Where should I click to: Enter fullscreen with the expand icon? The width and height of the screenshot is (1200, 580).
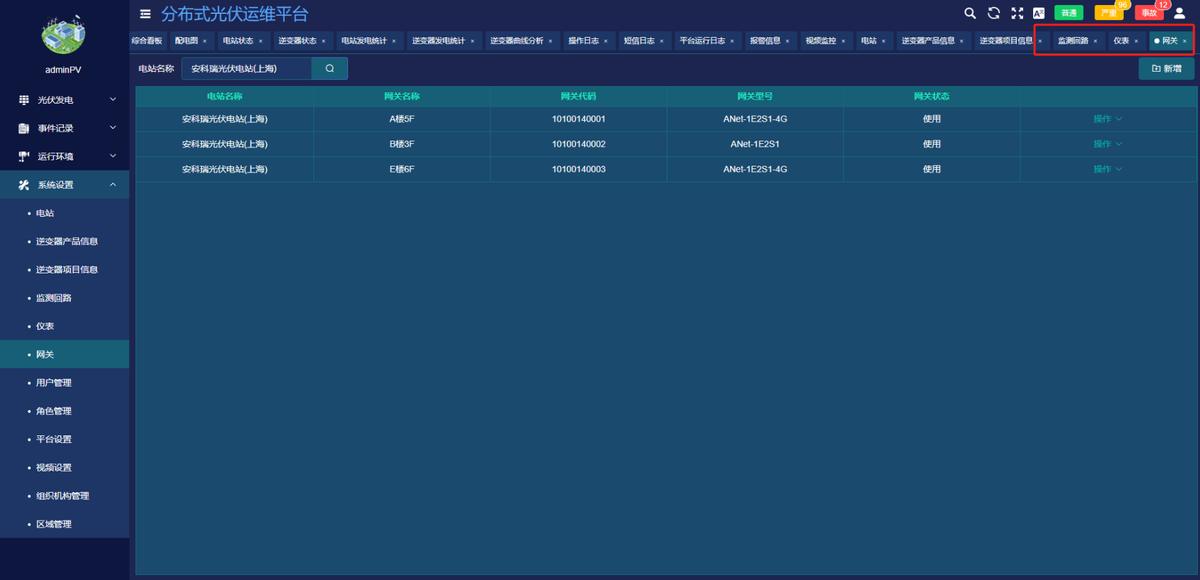[x=1017, y=13]
